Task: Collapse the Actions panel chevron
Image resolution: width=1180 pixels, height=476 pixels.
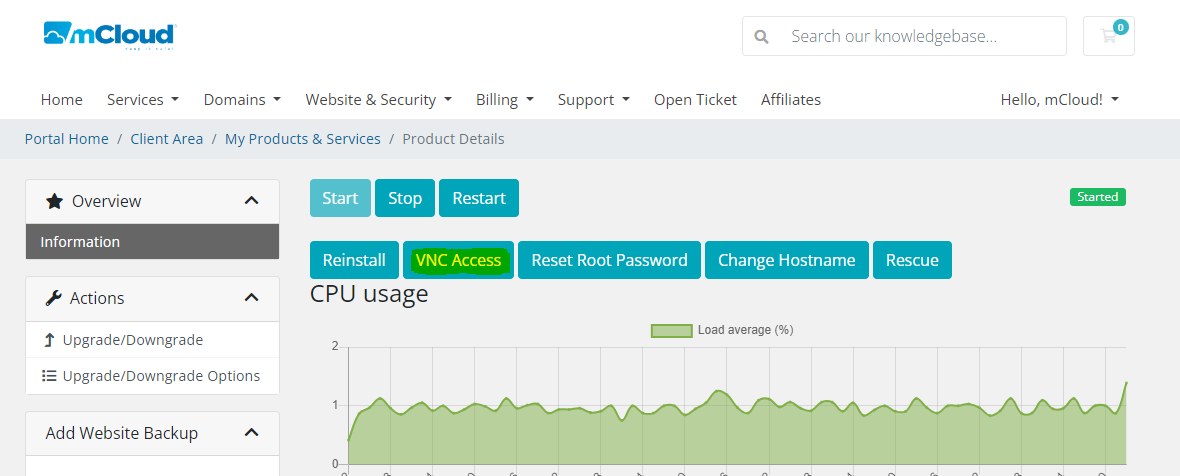Action: [251, 298]
